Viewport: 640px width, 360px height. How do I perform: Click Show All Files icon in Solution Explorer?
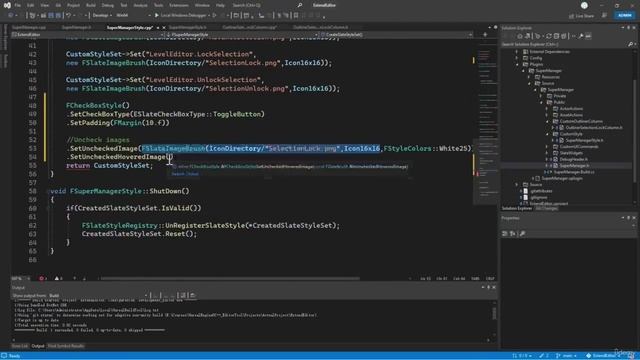click(x=563, y=36)
